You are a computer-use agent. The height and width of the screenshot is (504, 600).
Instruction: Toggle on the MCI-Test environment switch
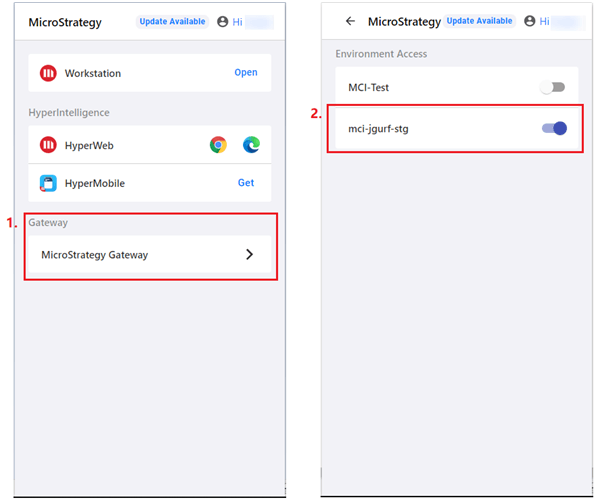coord(553,87)
